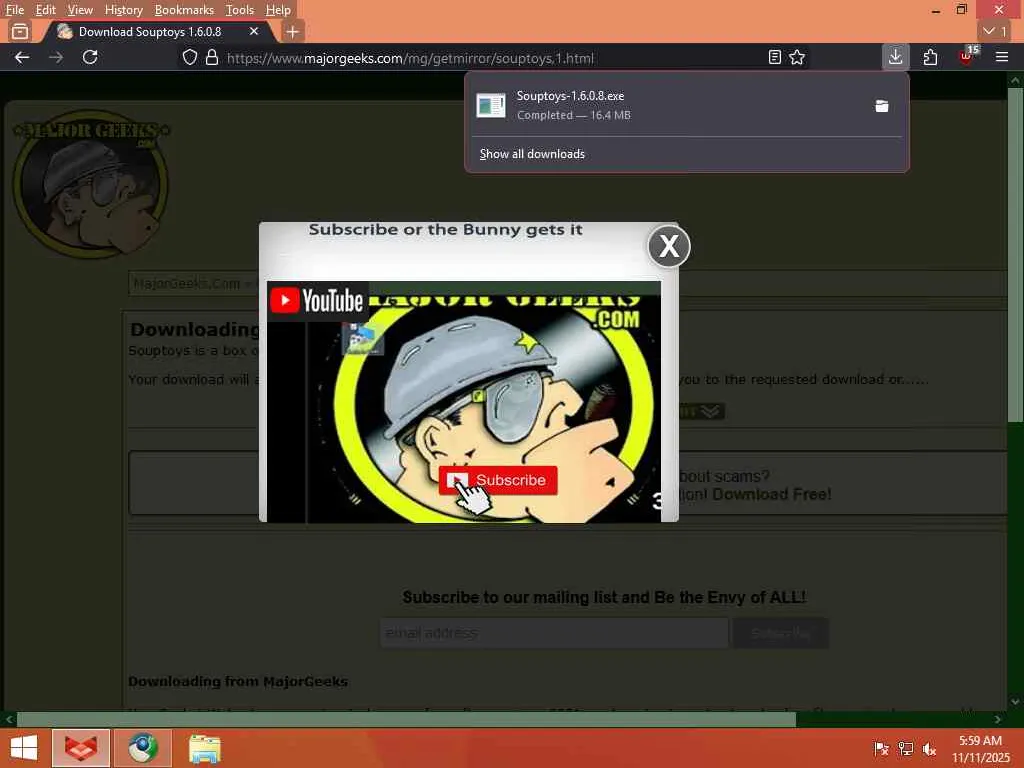Click the scroll left arrow
Image resolution: width=1024 pixels, height=768 pixels.
click(x=8, y=719)
